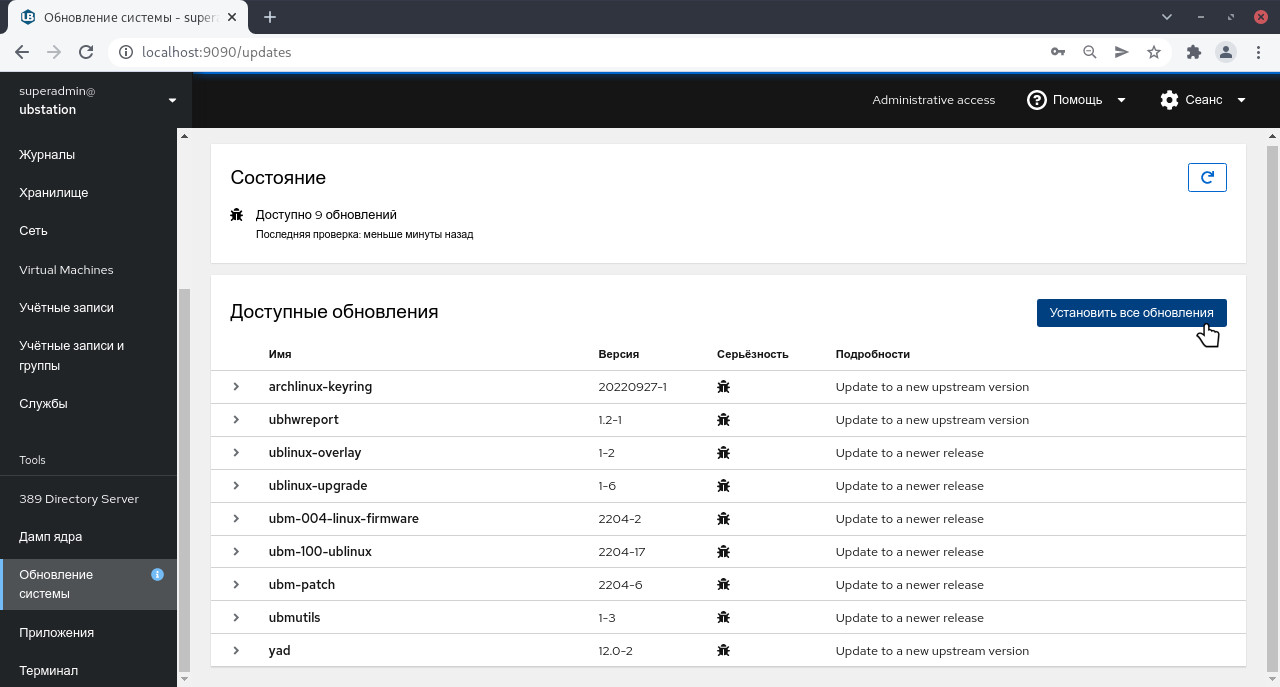Expand the ubmutils update row
Image resolution: width=1280 pixels, height=687 pixels.
click(237, 618)
